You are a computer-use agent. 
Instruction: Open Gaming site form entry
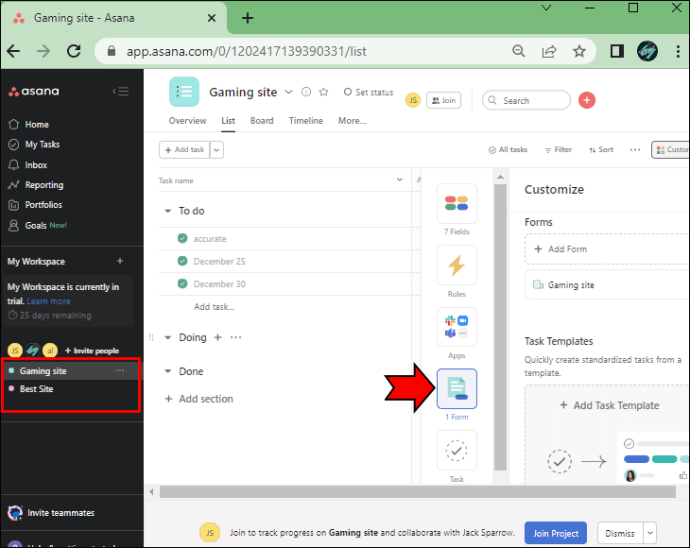pos(606,285)
